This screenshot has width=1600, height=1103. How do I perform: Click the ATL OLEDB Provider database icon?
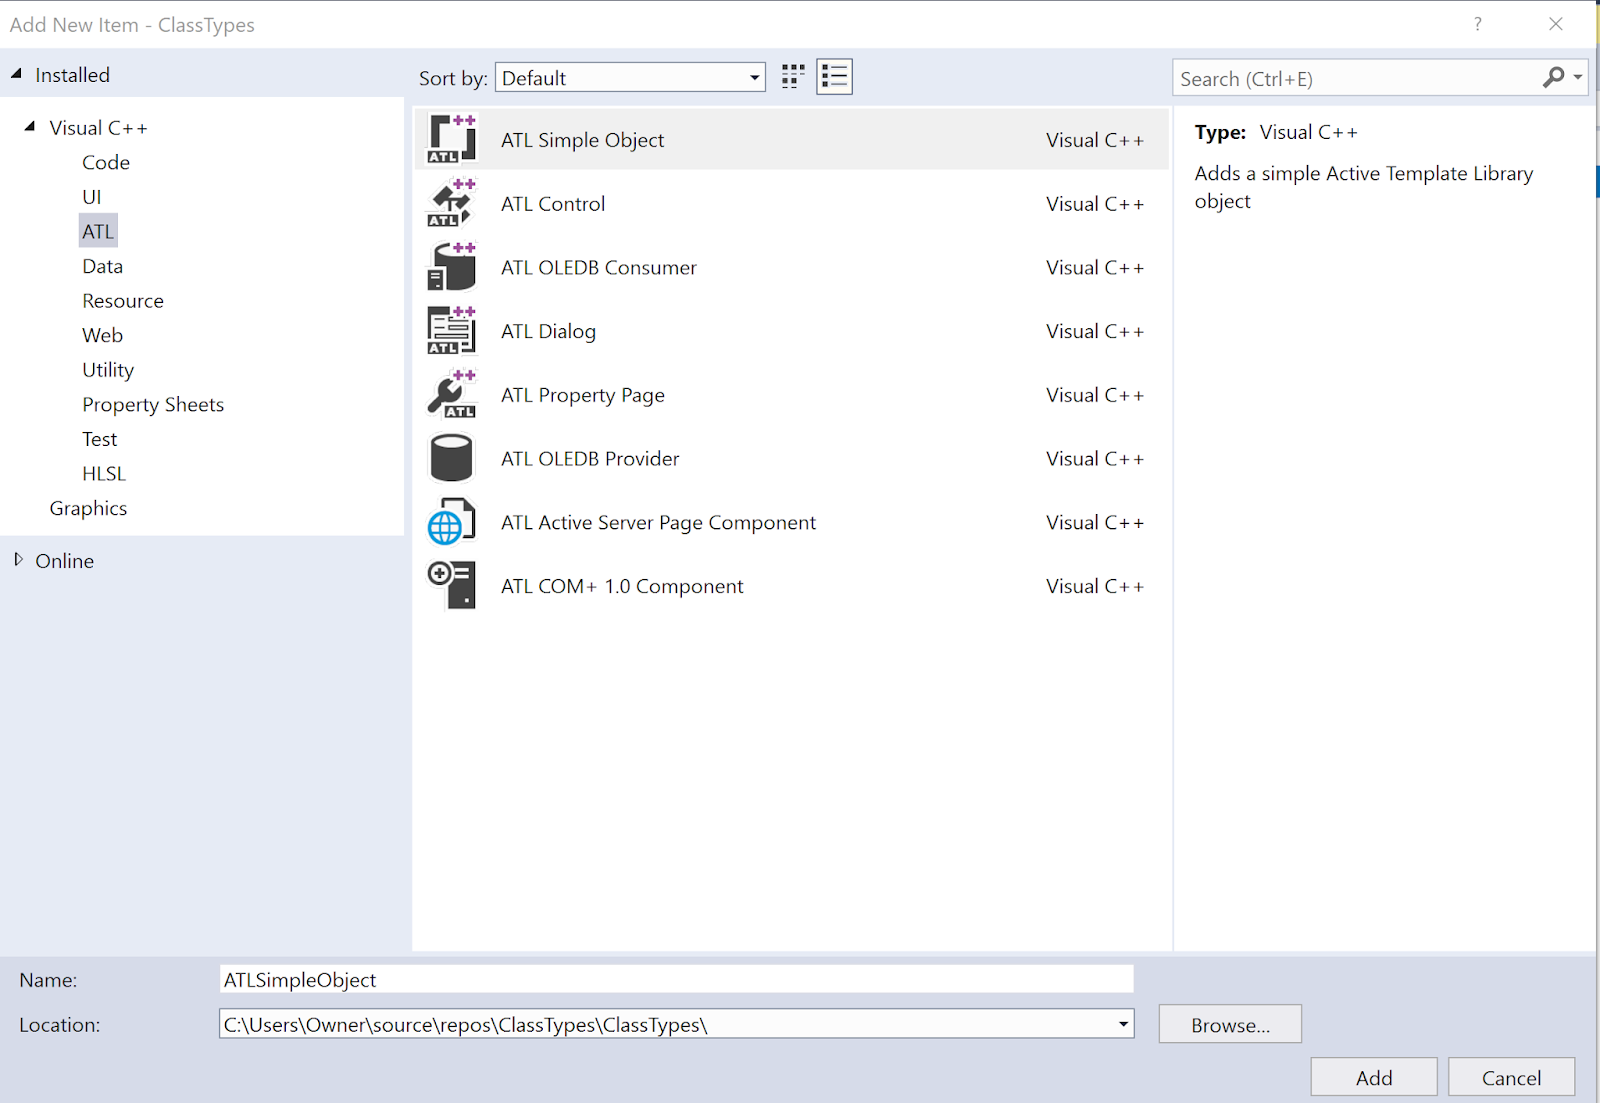[451, 458]
